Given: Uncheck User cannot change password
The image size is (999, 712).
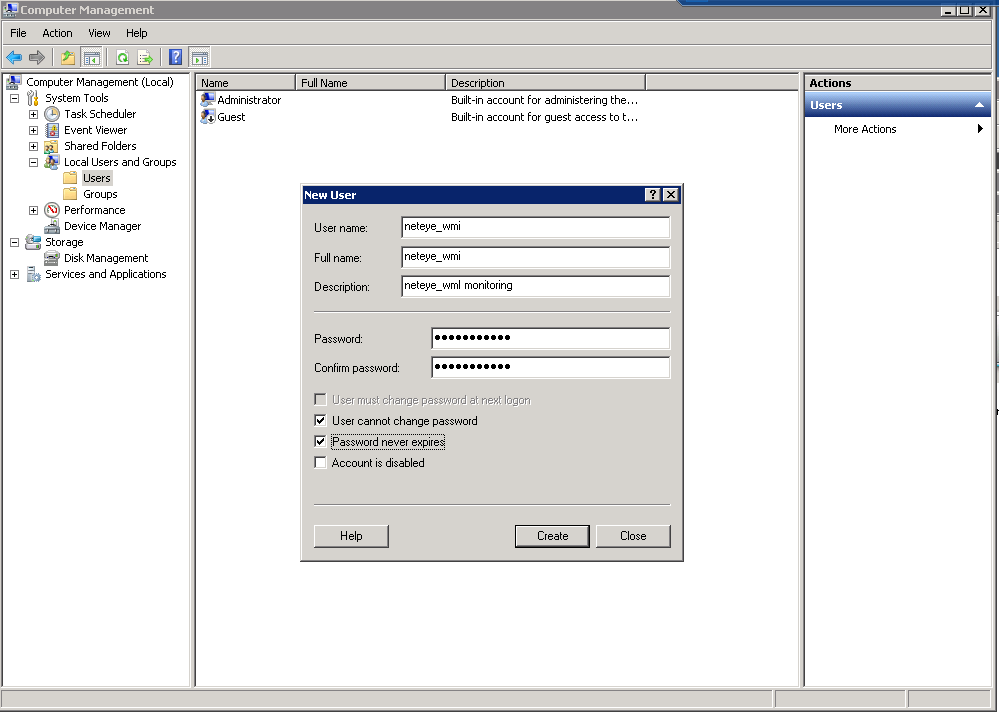Looking at the screenshot, I should pyautogui.click(x=320, y=420).
